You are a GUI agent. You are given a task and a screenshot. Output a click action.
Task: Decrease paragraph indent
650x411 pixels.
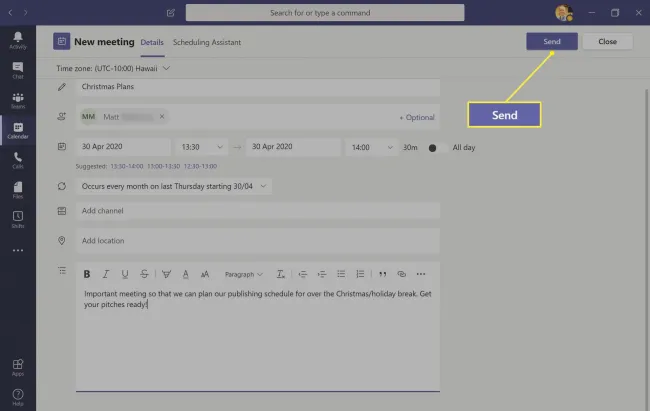[x=303, y=274]
